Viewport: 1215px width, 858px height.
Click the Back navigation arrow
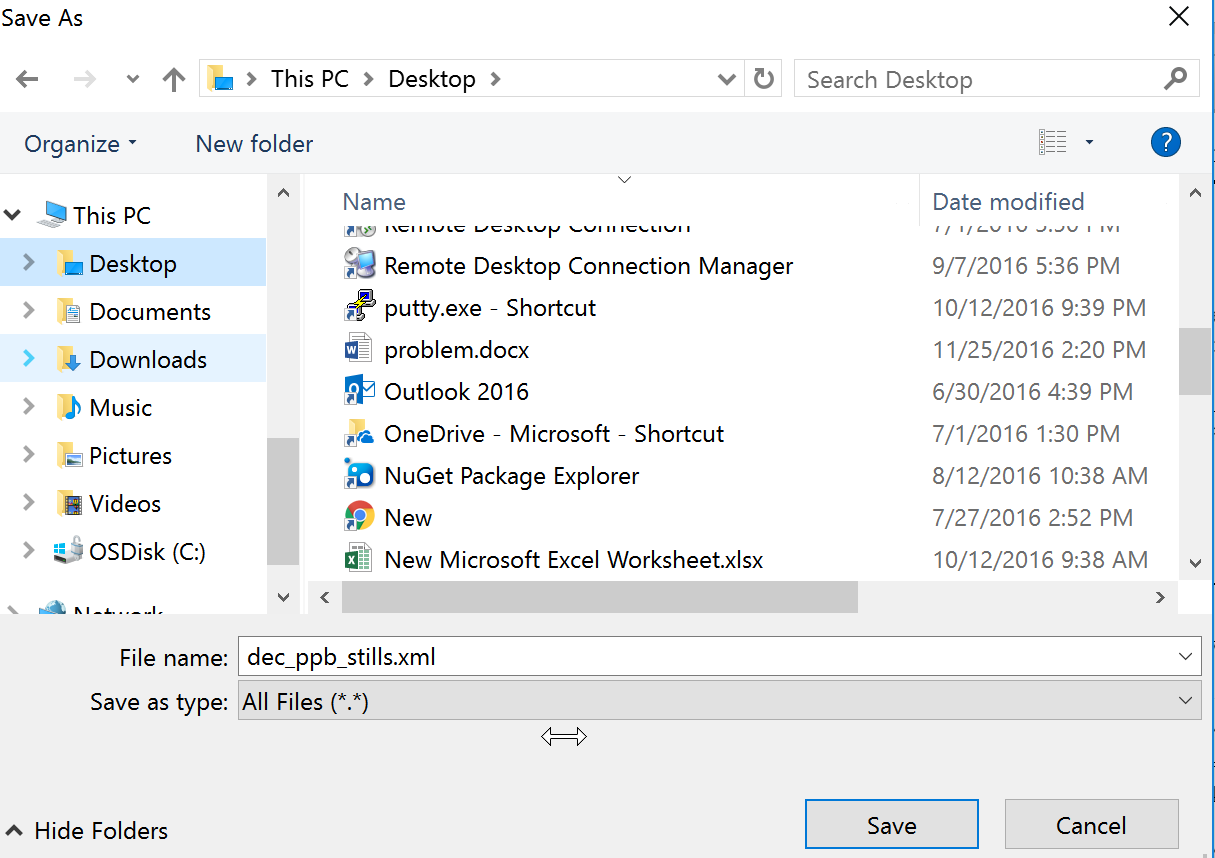click(27, 78)
